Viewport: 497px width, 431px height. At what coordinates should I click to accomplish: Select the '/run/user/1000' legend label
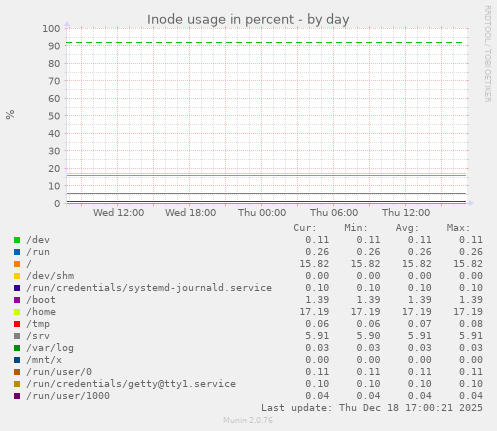tap(68, 396)
